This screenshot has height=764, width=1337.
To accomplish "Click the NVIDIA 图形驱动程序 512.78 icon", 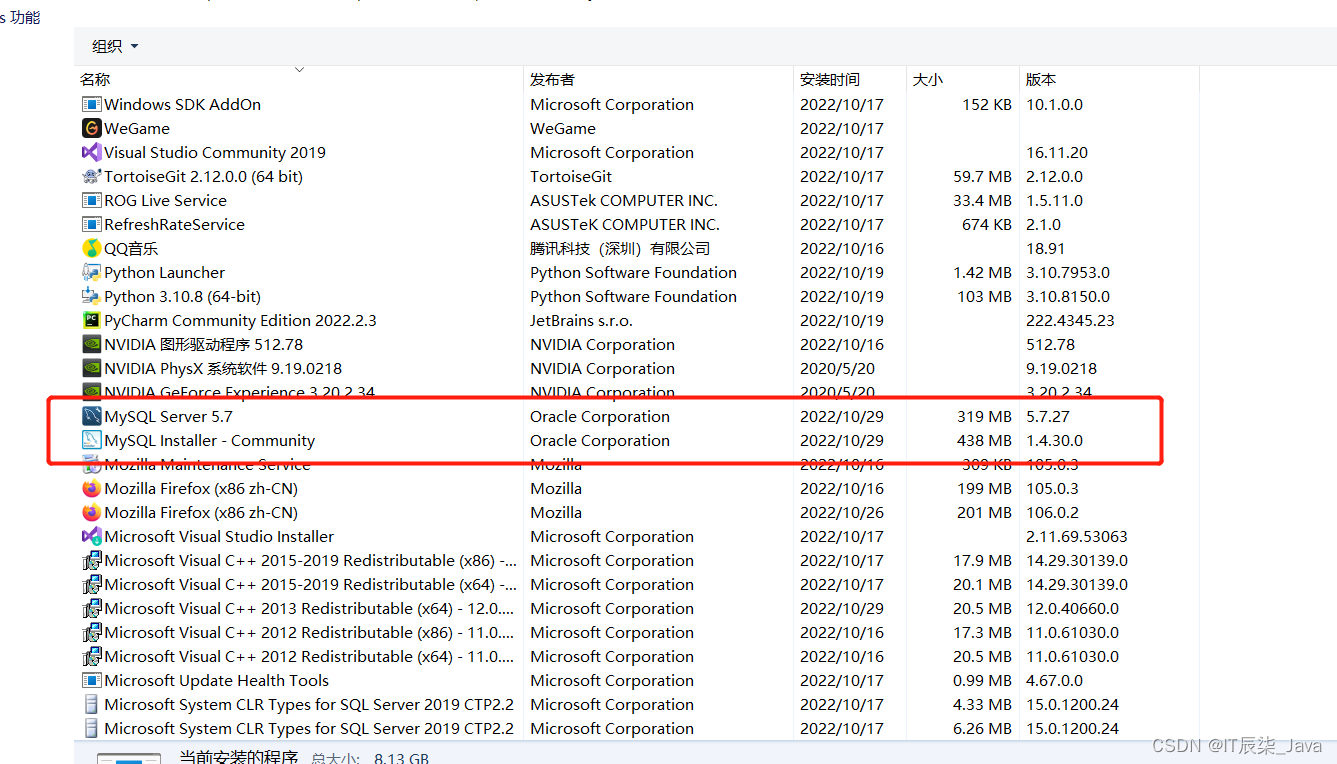I will click(x=91, y=344).
